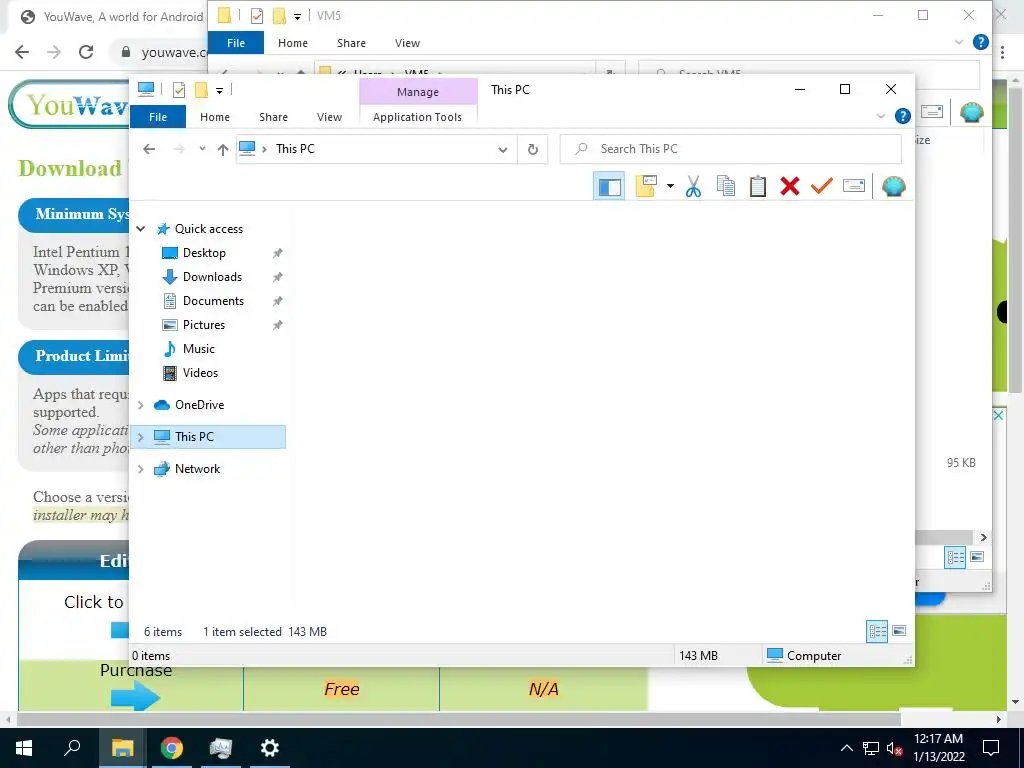Open File tab in VM5 window

point(236,43)
